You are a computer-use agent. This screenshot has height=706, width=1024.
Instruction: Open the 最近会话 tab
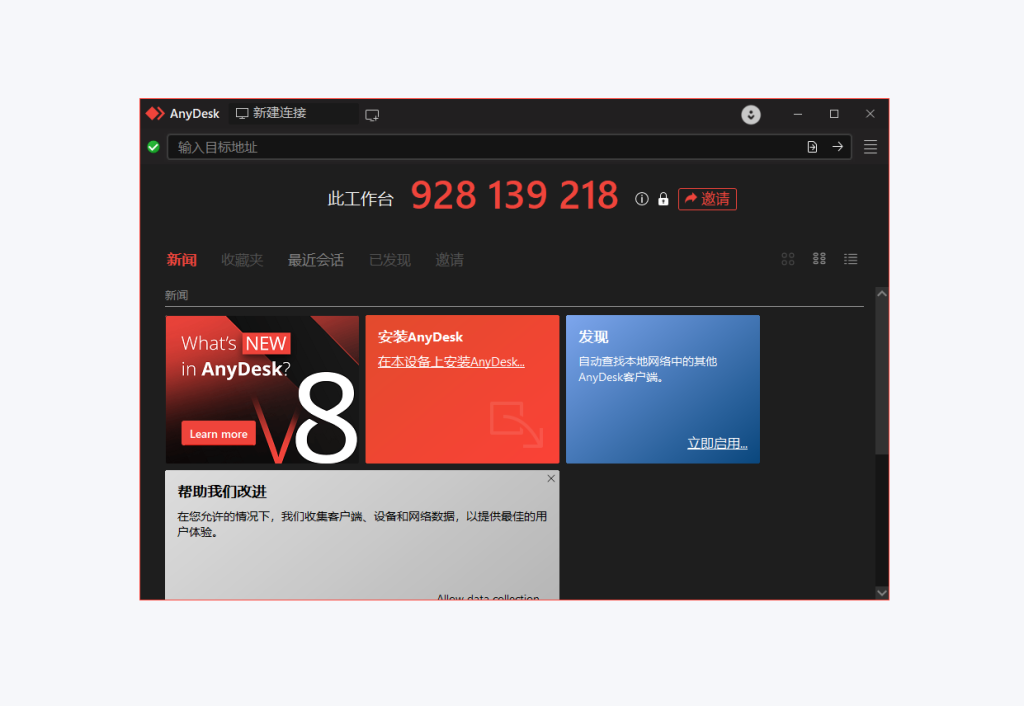pos(315,260)
